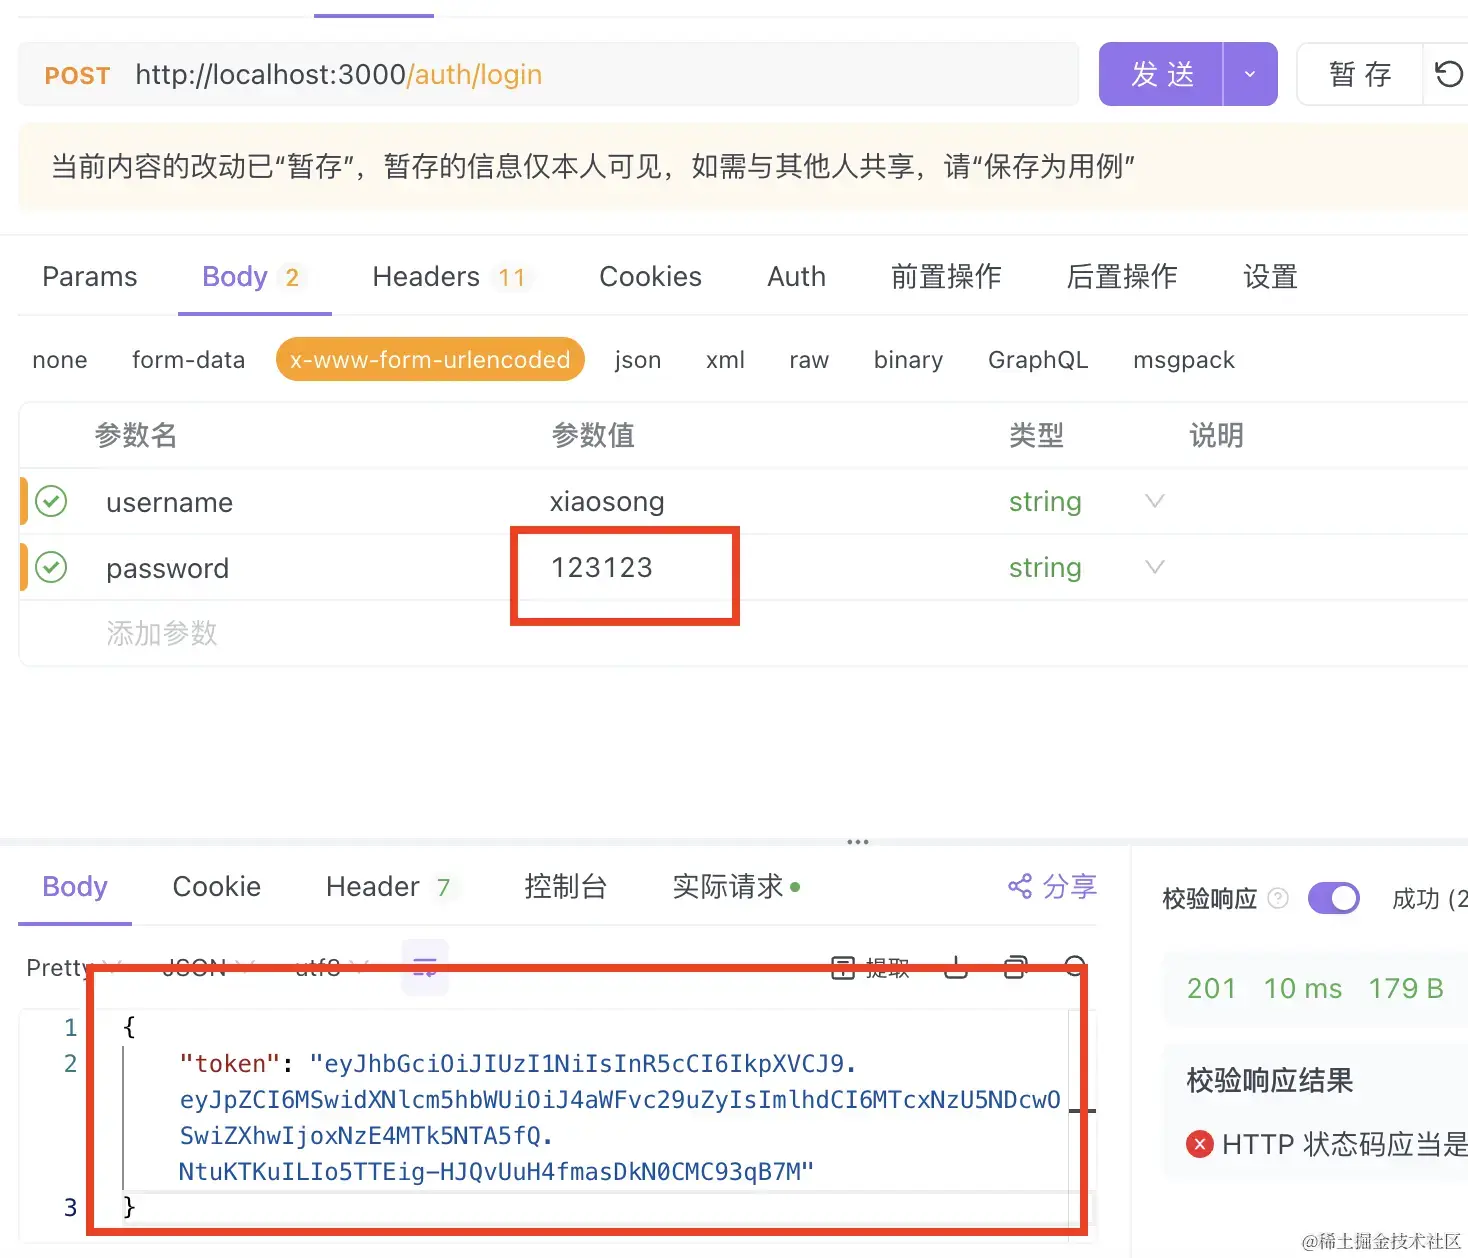This screenshot has width=1468, height=1258.
Task: Open the 前置操作 tab
Action: click(946, 276)
